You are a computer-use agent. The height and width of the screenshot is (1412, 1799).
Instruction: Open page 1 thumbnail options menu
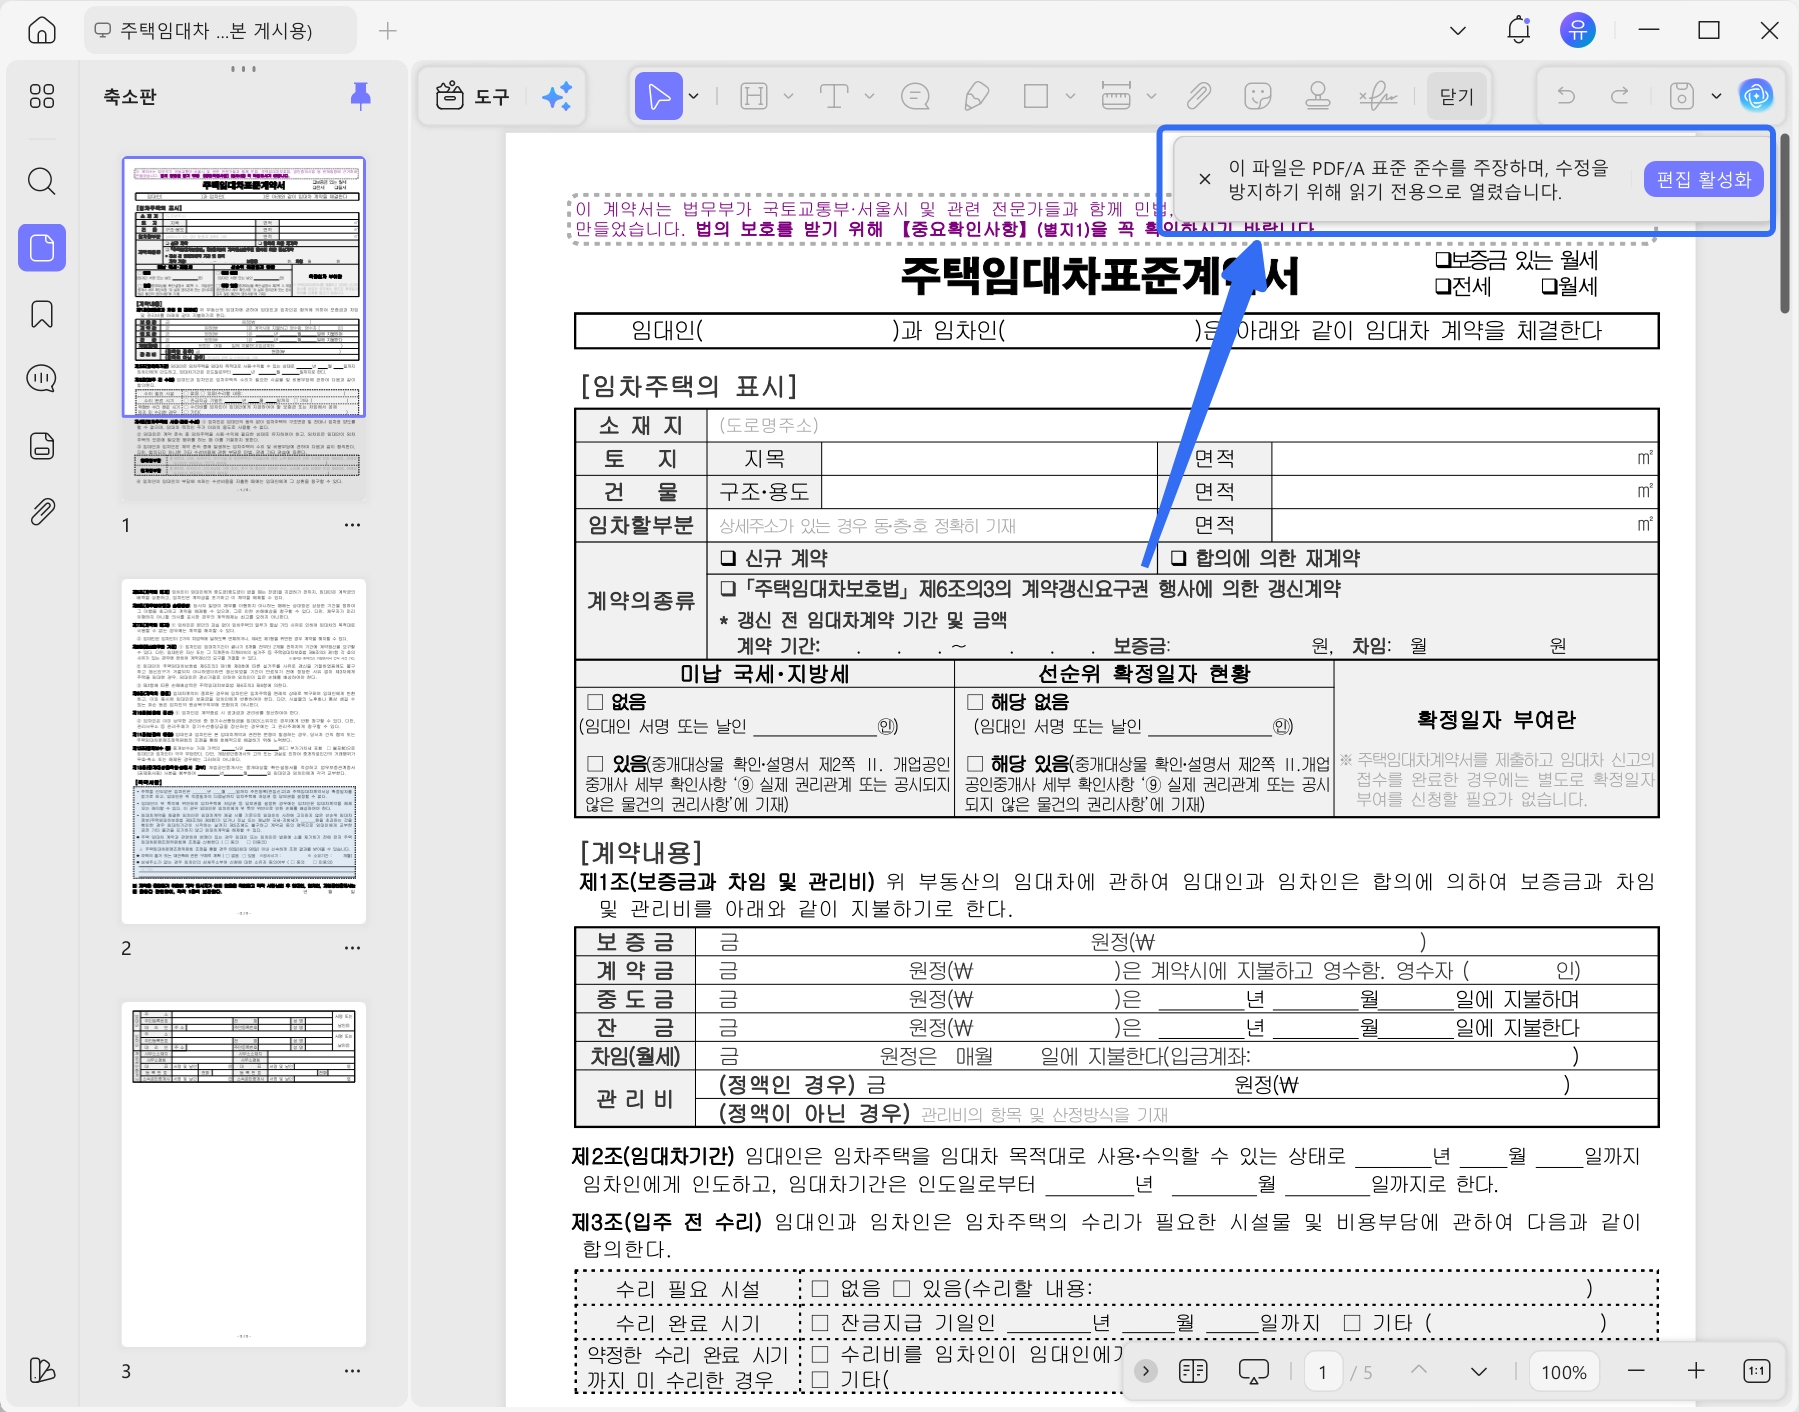352,525
